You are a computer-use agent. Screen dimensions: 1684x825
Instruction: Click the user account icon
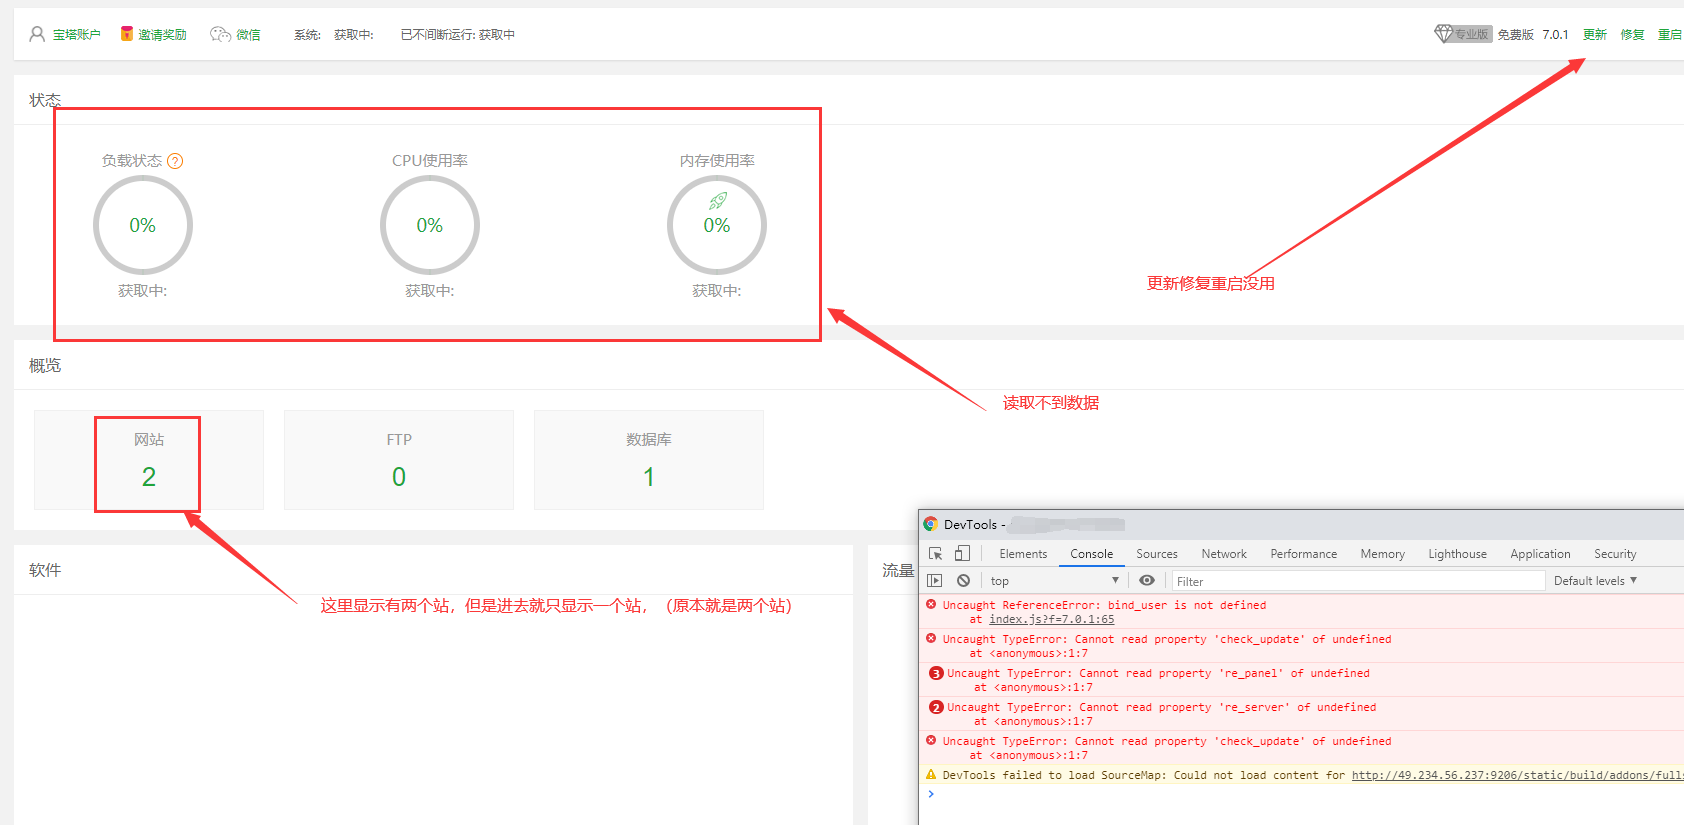click(37, 34)
